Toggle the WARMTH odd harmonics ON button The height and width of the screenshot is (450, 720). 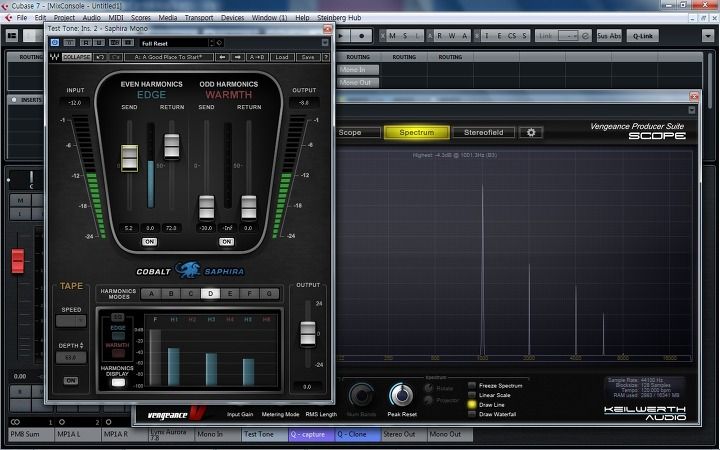tap(226, 242)
